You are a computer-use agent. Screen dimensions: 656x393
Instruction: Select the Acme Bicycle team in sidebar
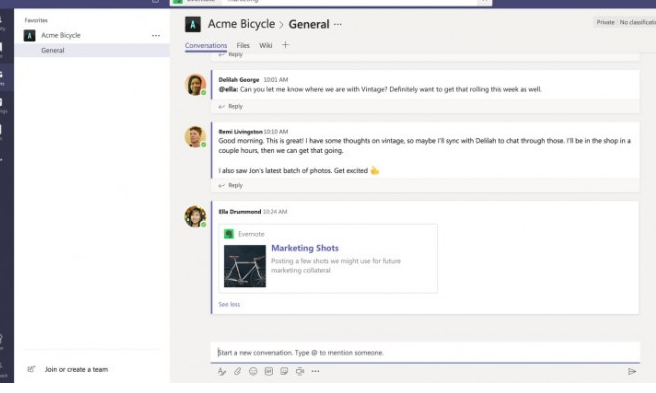click(92, 36)
